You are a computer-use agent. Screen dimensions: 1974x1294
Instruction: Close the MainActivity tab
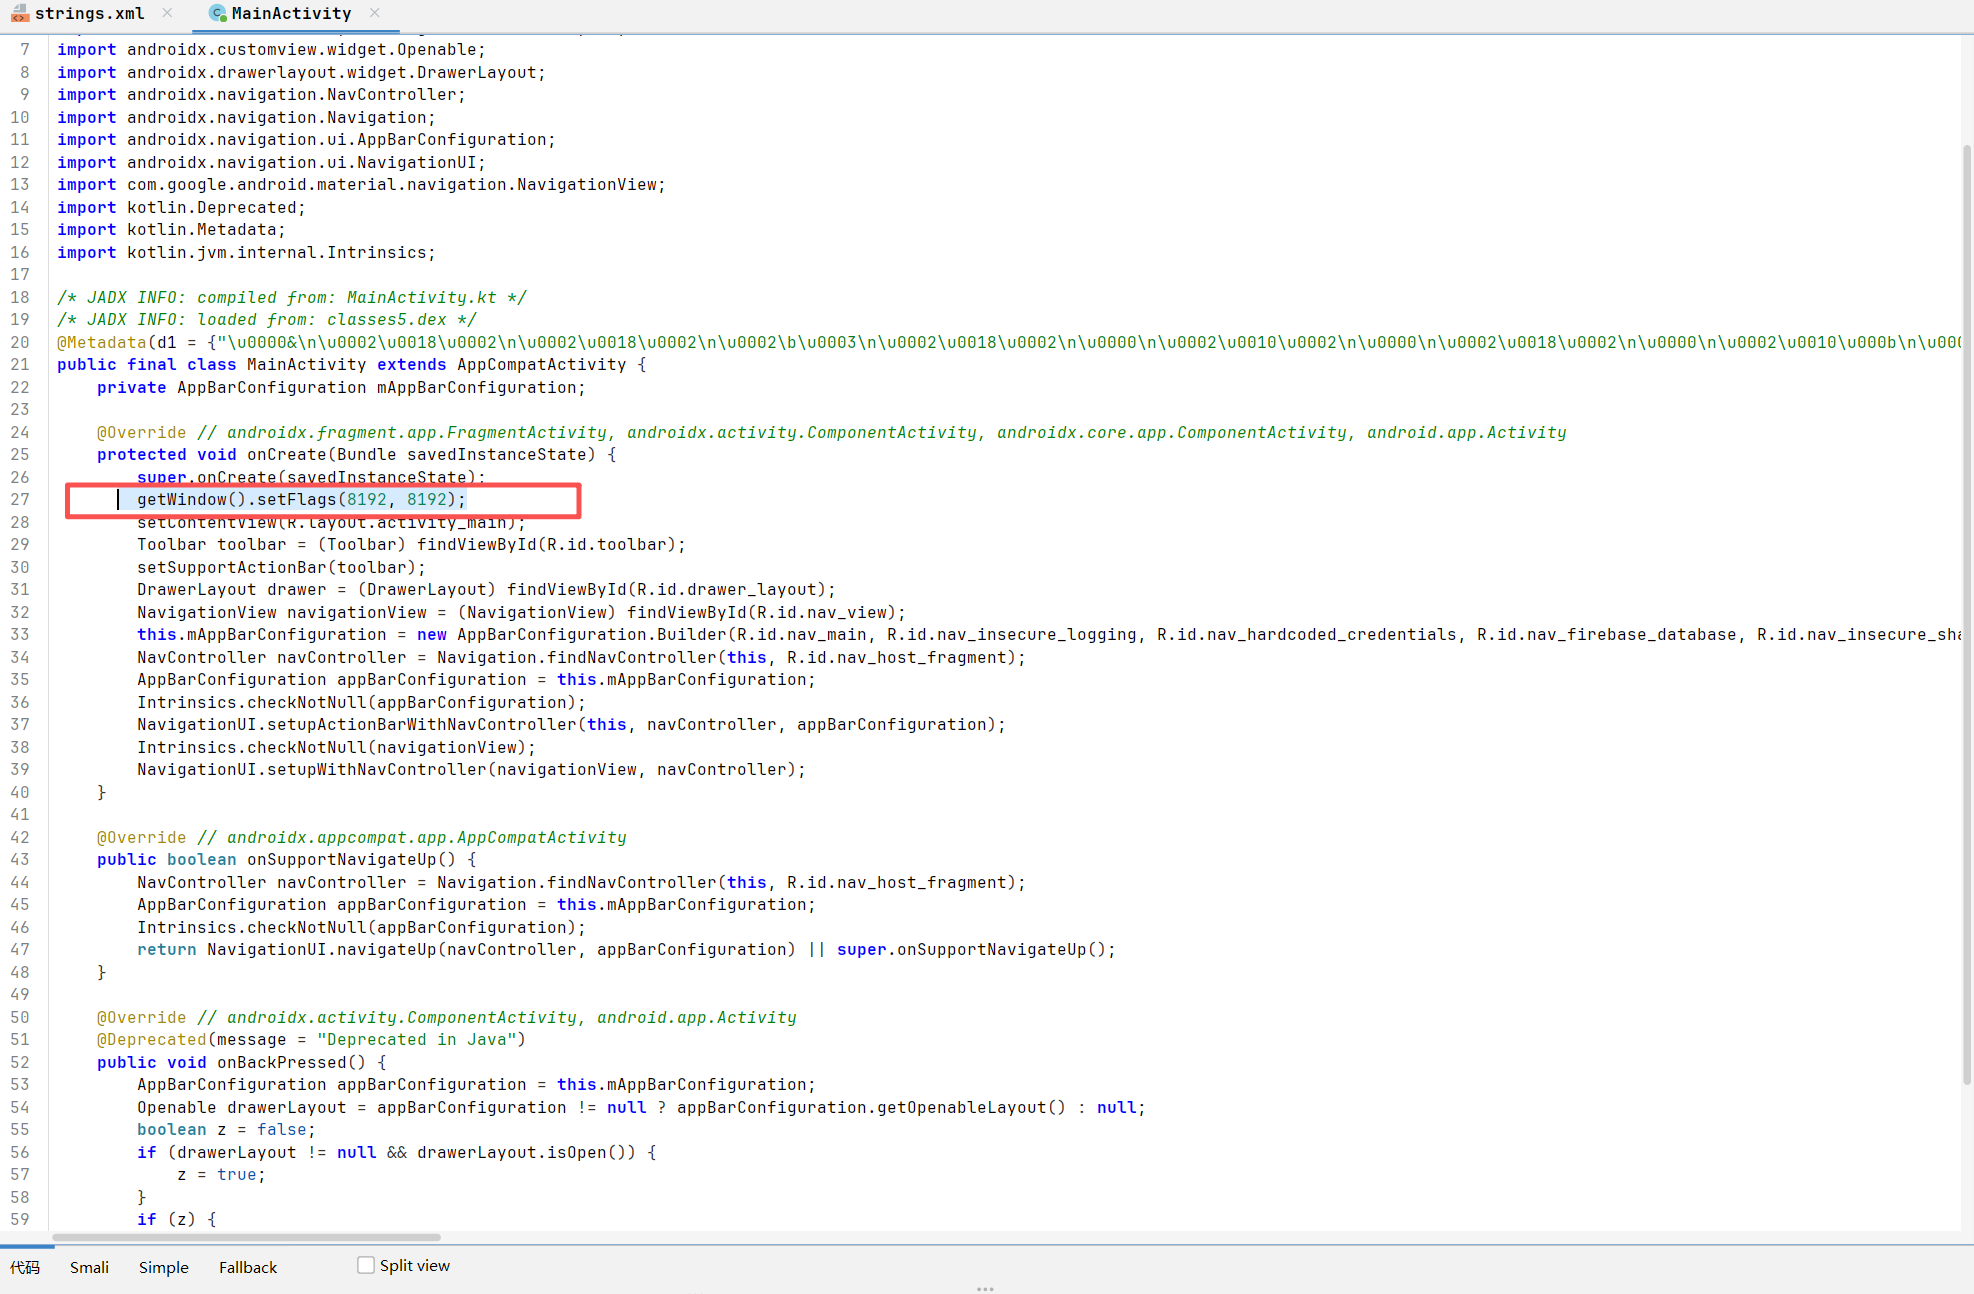pos(374,13)
